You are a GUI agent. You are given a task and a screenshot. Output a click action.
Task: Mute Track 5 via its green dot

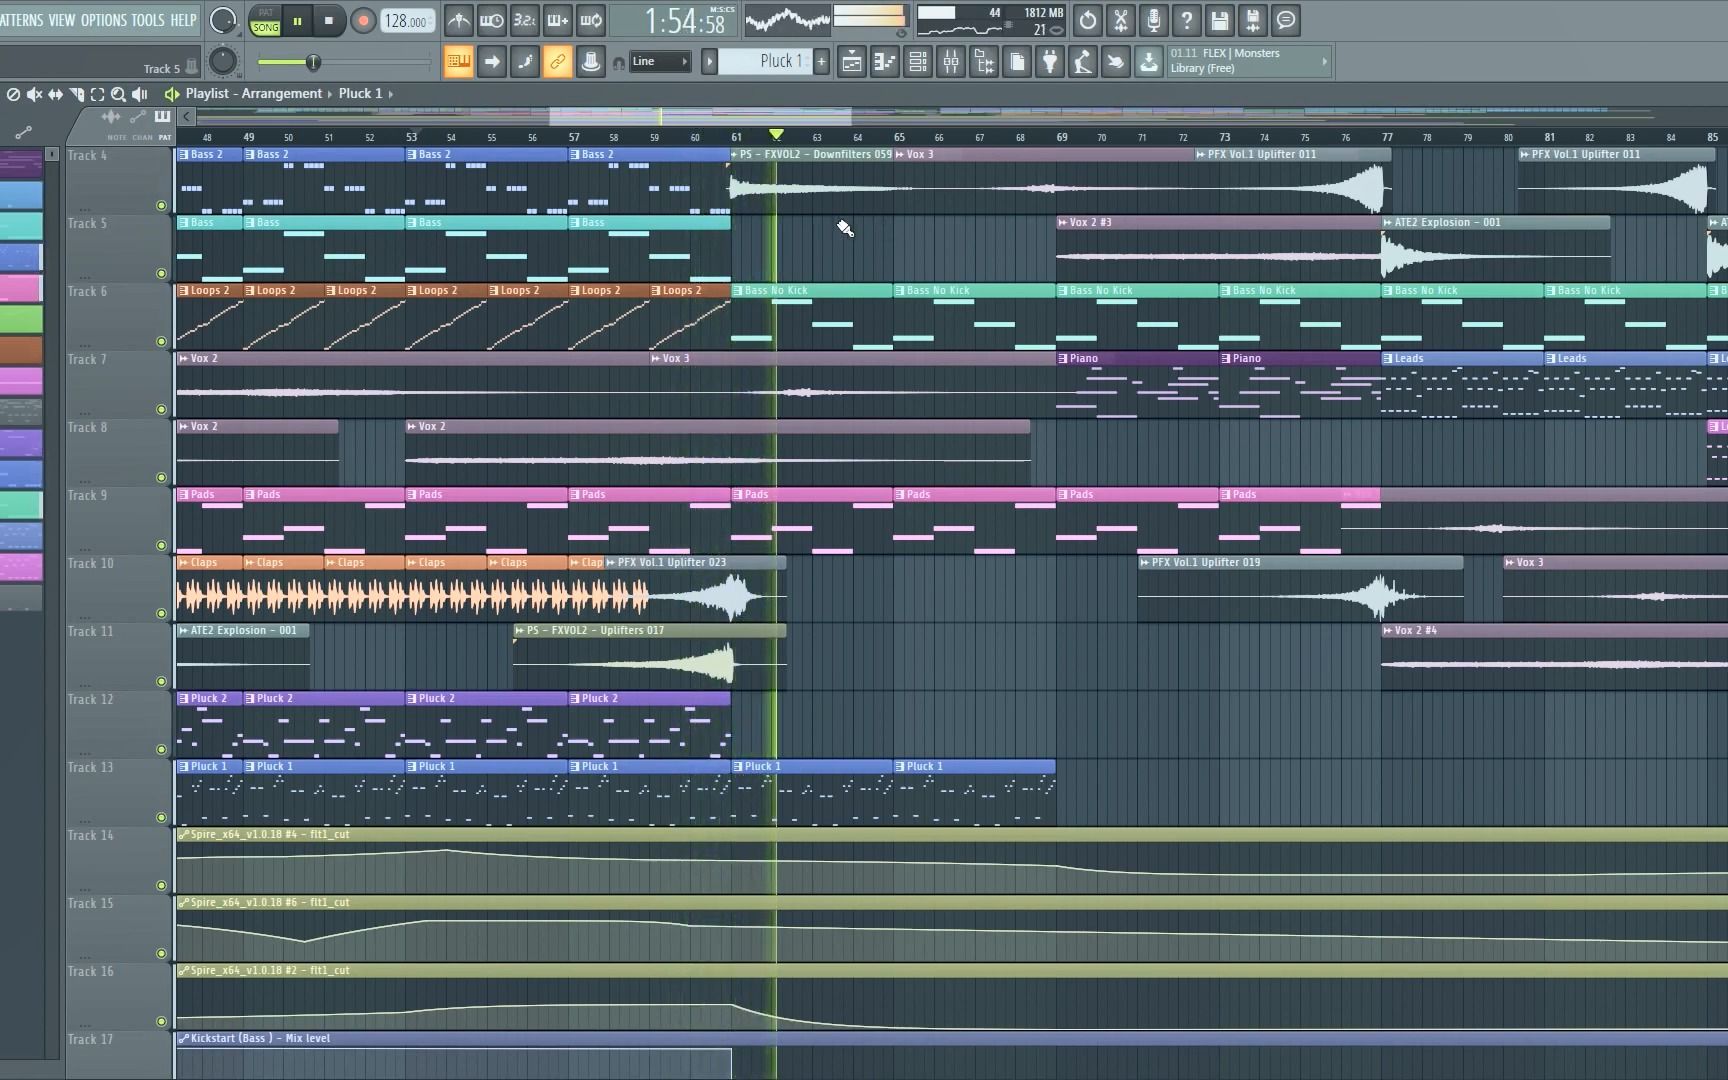(161, 273)
